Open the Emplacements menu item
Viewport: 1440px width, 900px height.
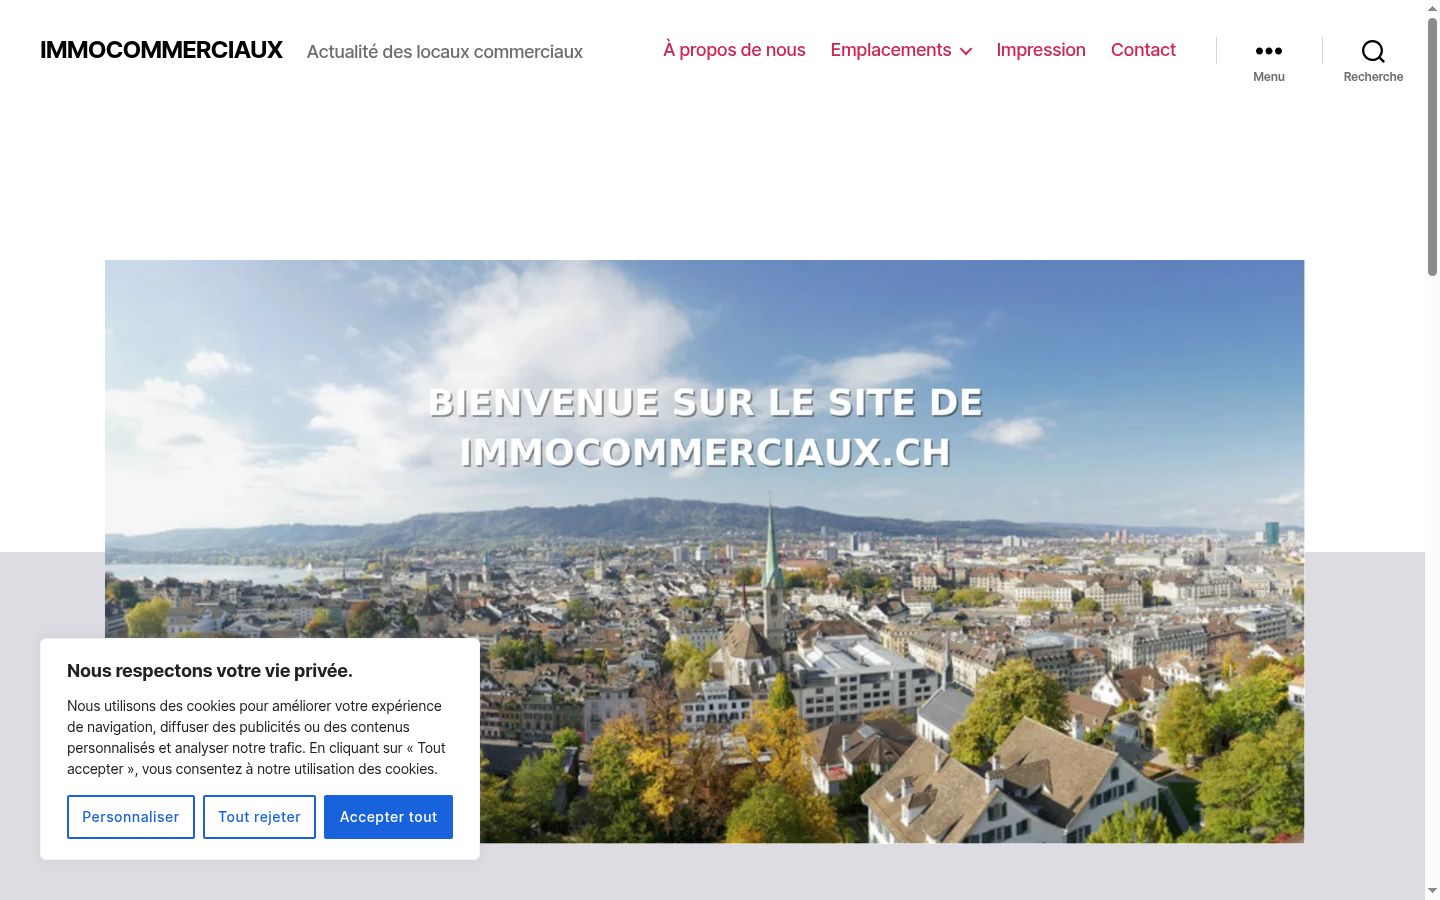pos(891,50)
